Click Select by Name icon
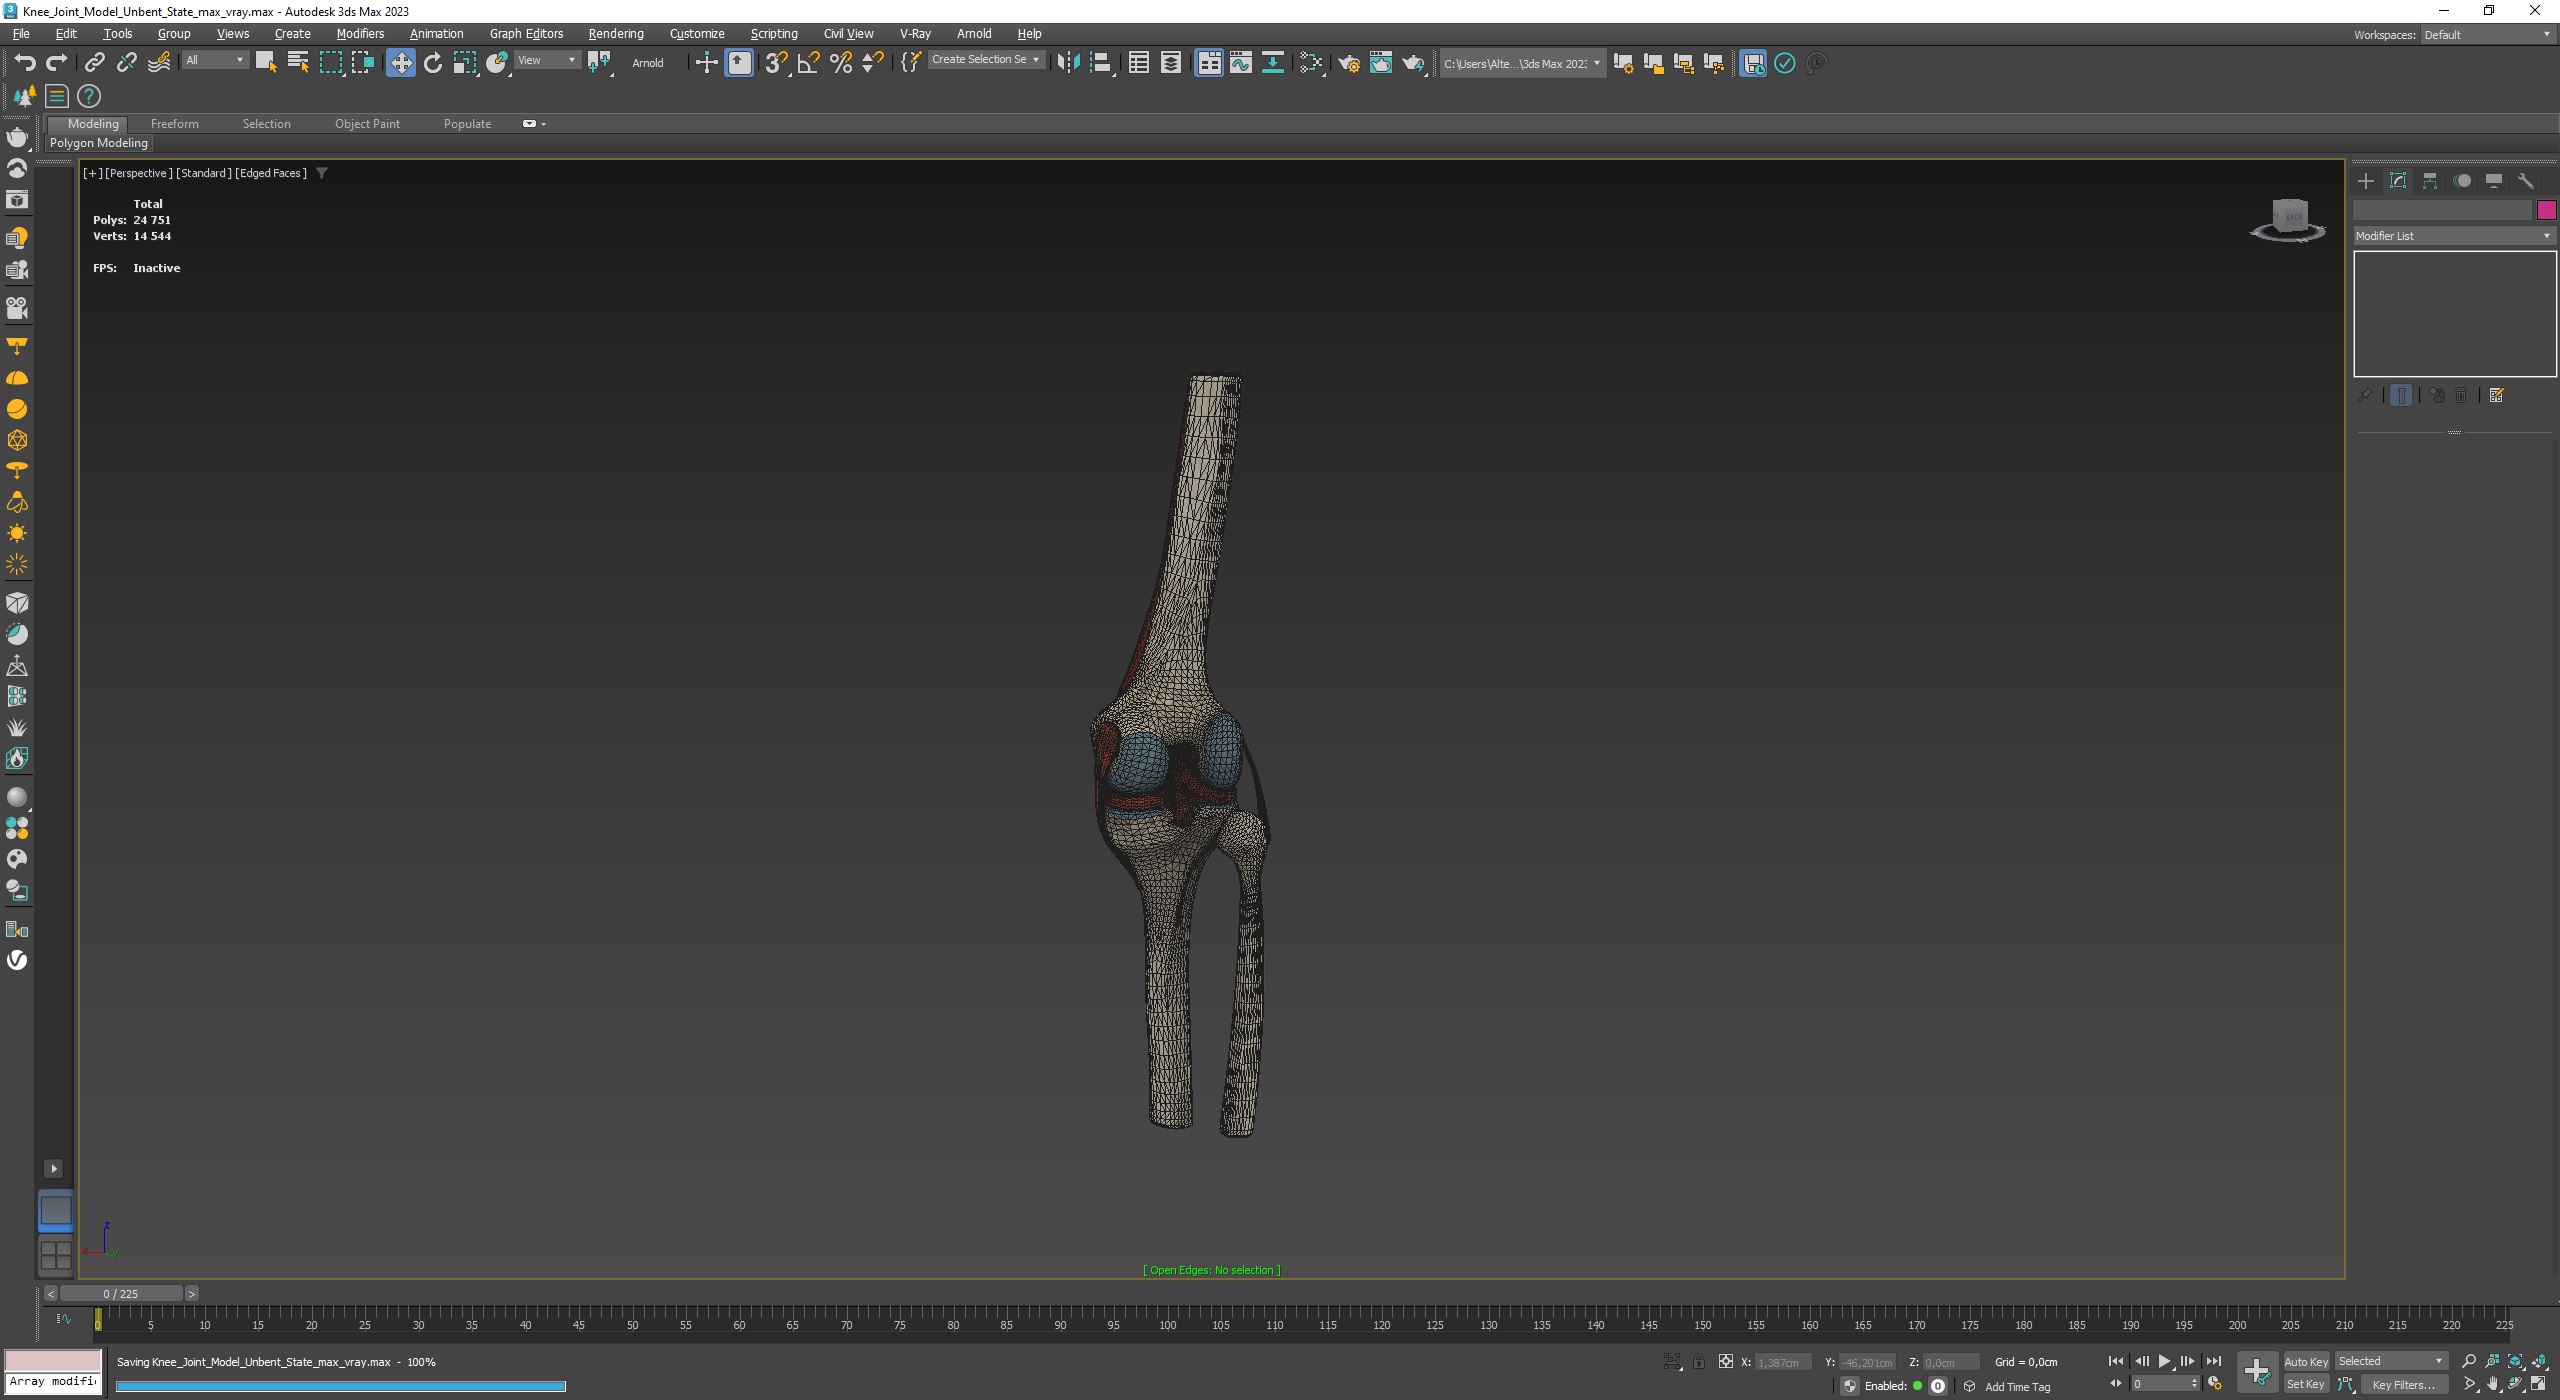2560x1400 pixels. click(x=298, y=63)
